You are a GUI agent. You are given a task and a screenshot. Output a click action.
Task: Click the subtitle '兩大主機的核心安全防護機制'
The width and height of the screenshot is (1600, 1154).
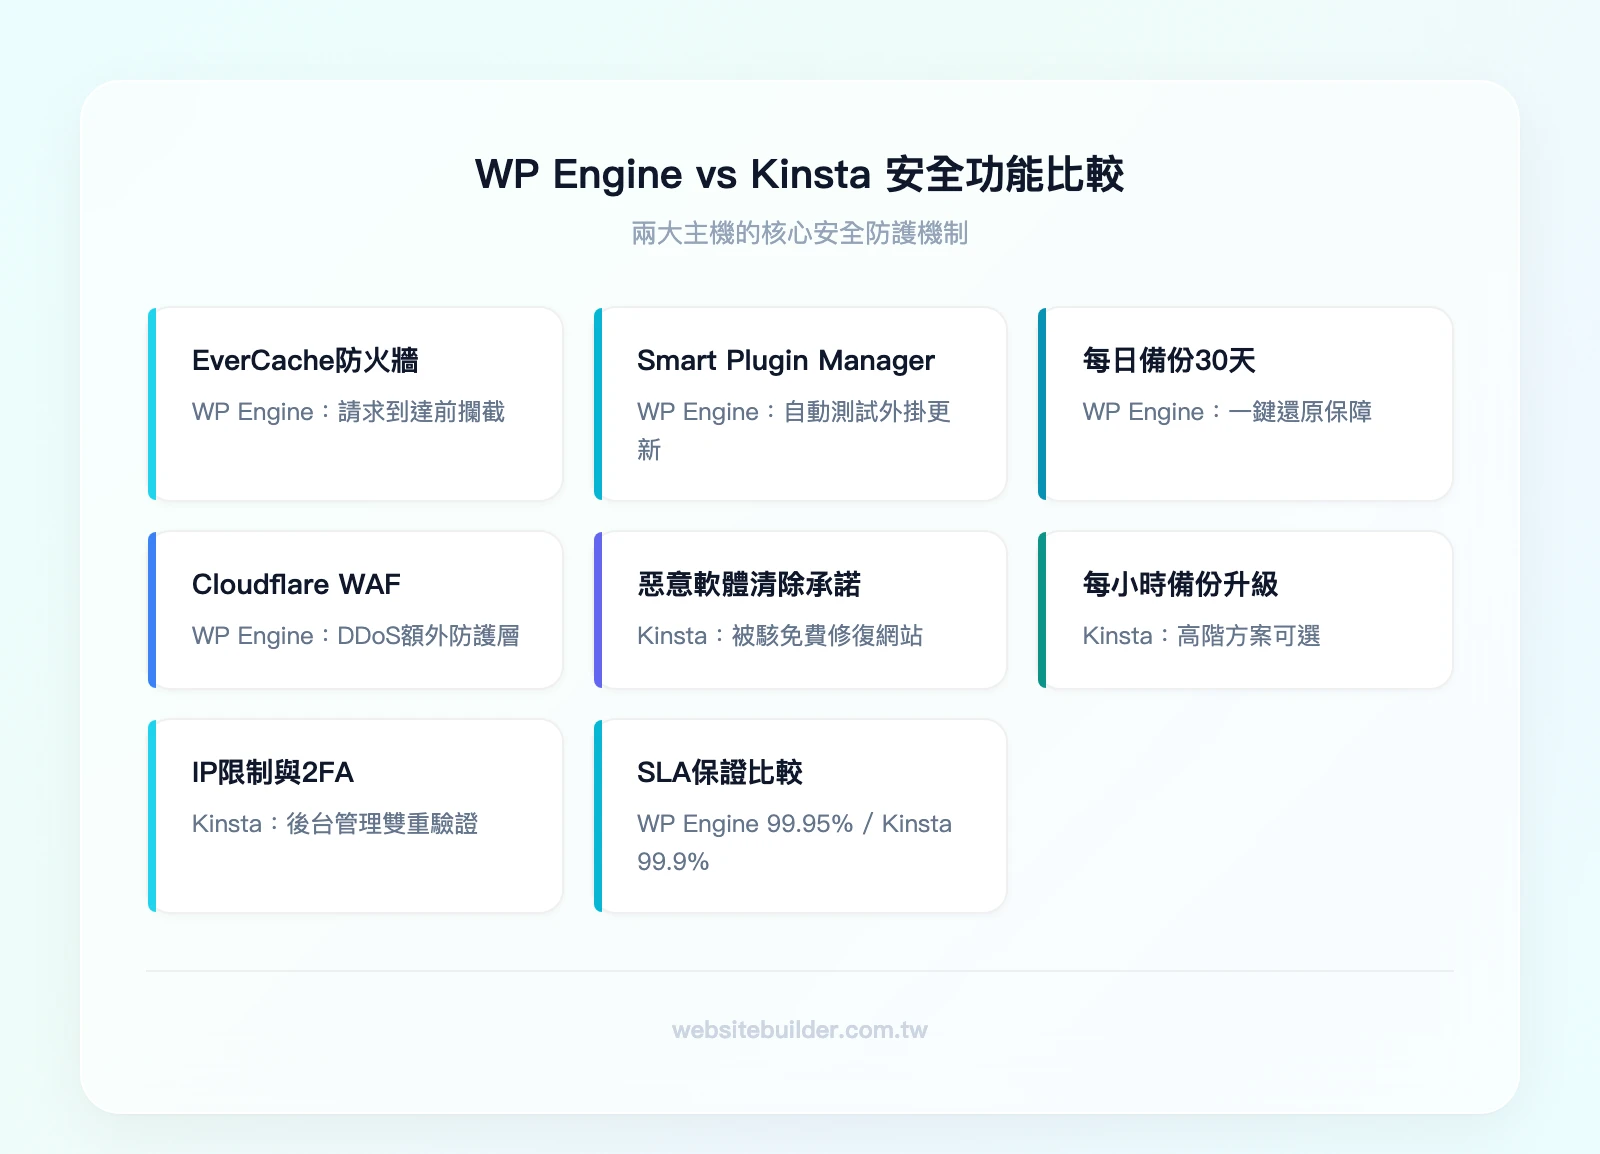coord(799,233)
